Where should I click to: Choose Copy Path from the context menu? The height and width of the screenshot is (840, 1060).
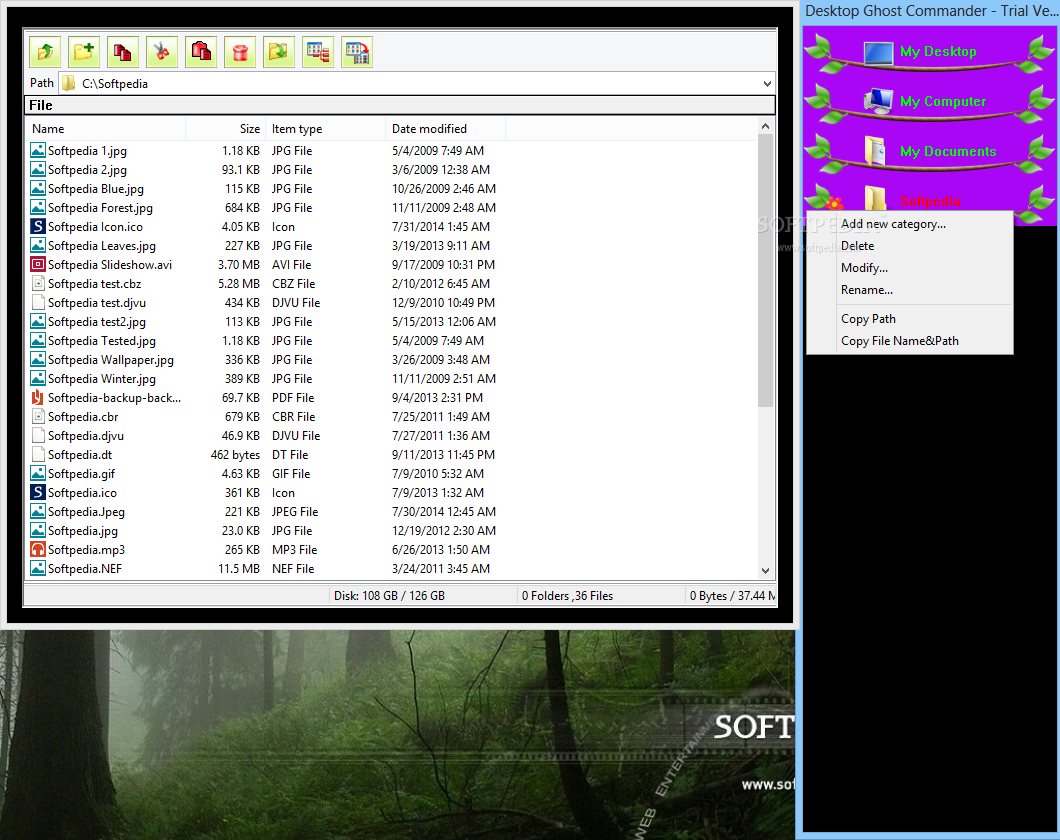pos(868,319)
